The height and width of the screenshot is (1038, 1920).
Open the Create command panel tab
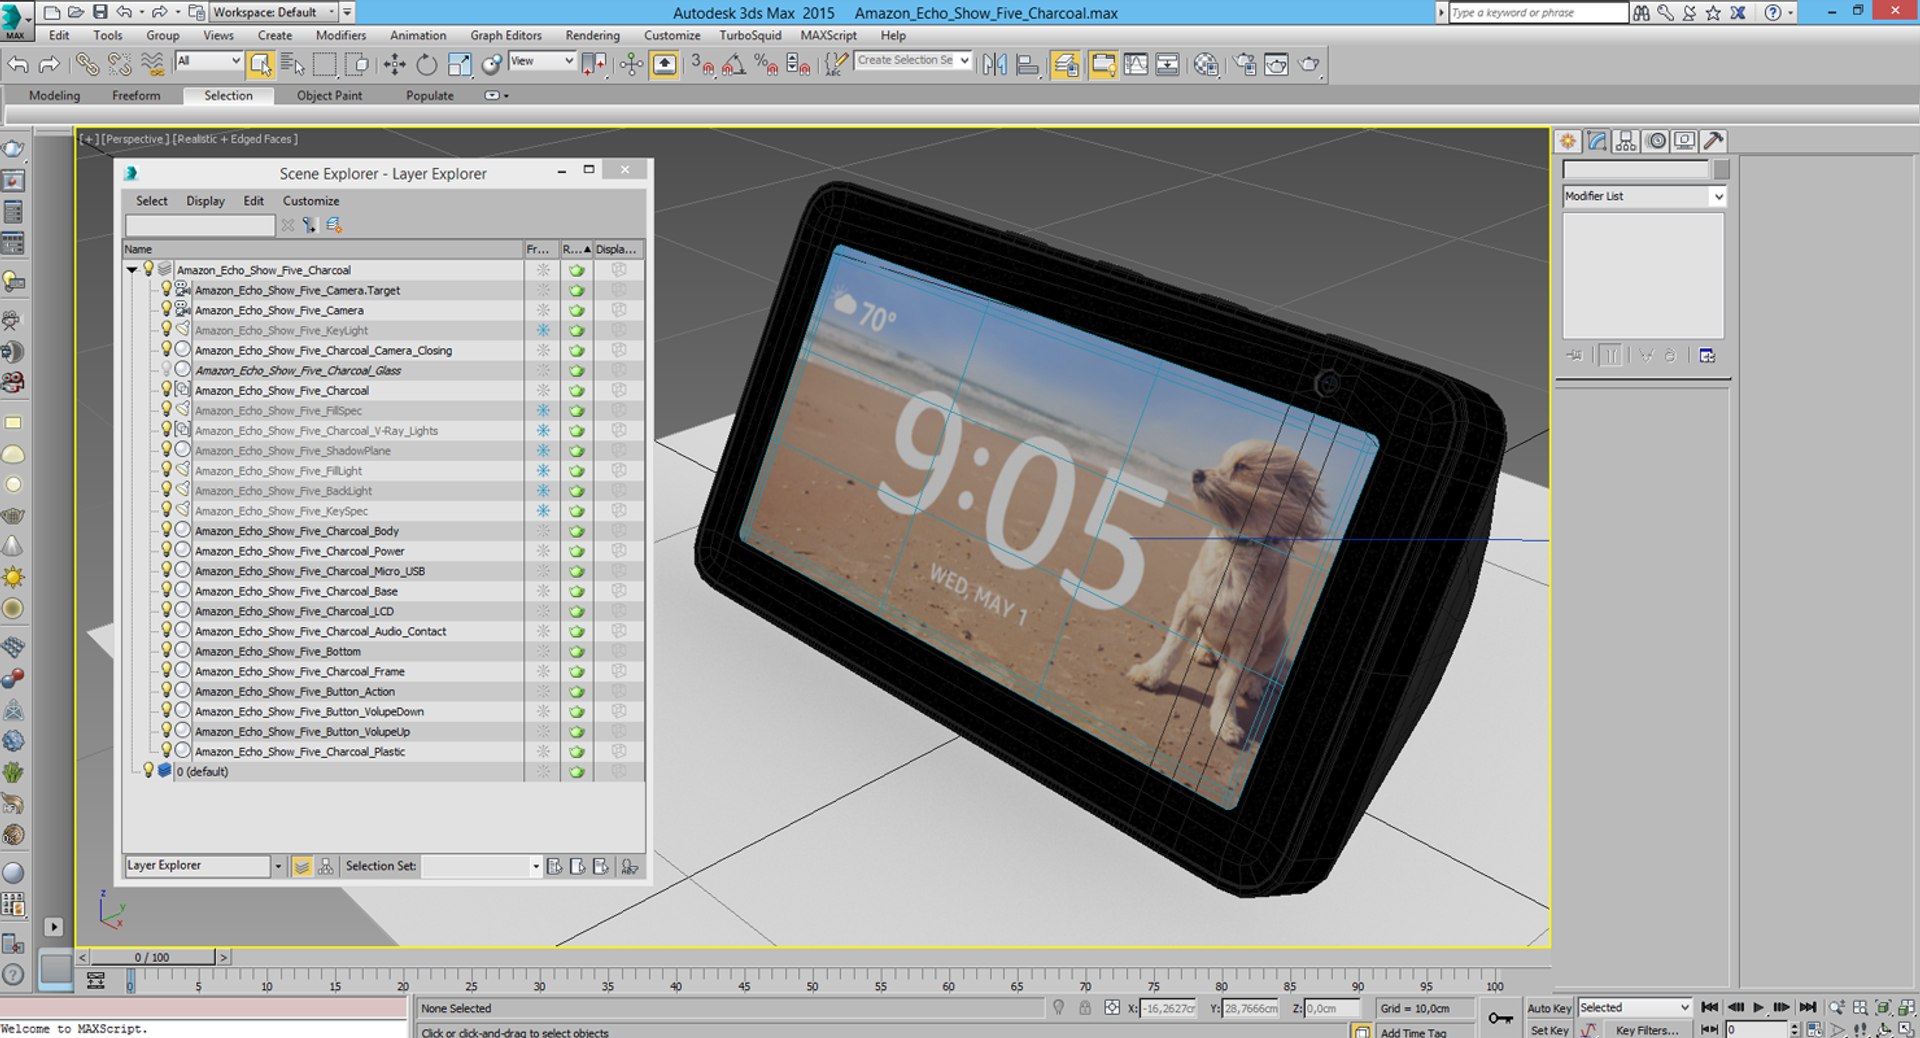[1568, 141]
